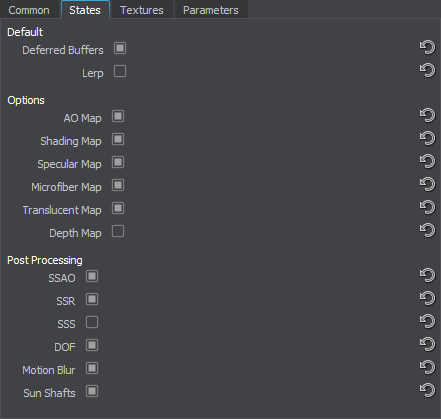Screen dimensions: 441x419
Task: Reset the Specular Map option
Action: [427, 161]
